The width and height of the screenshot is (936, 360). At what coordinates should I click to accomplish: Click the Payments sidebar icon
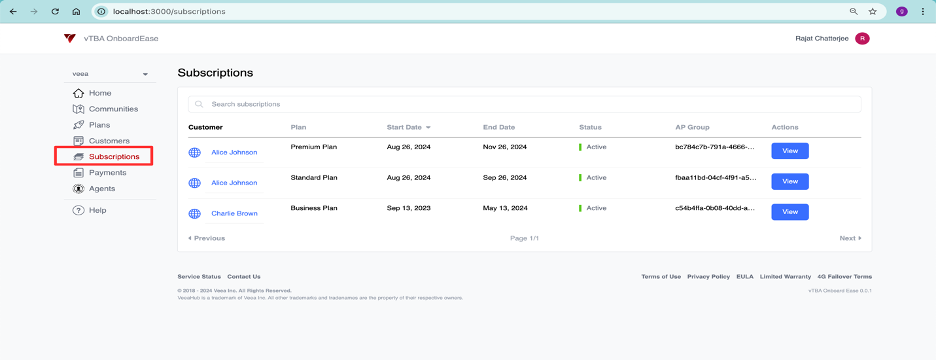pyautogui.click(x=78, y=173)
